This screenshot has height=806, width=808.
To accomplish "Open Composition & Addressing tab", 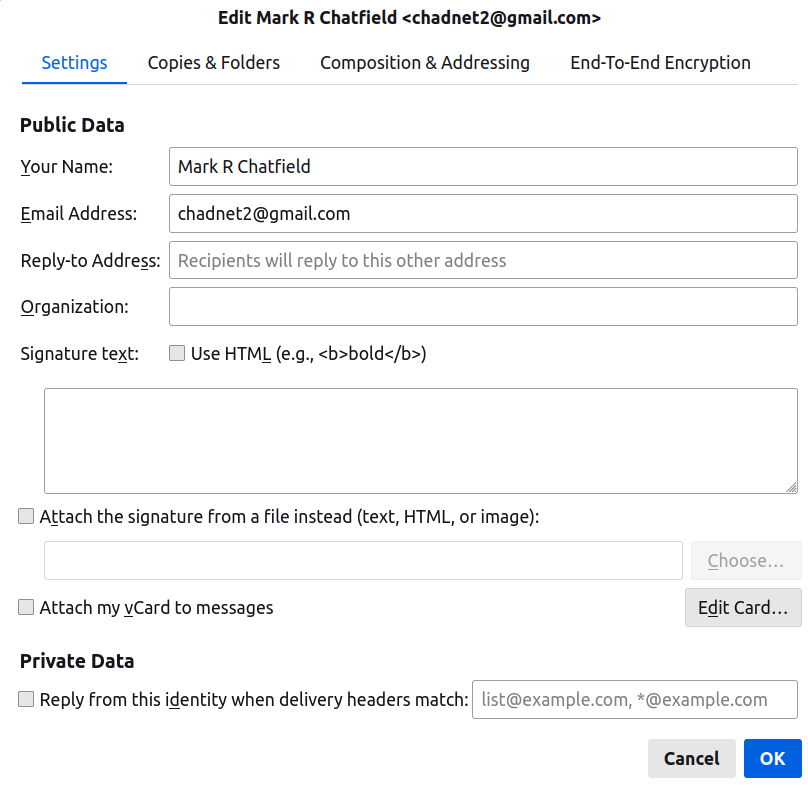I will 425,63.
